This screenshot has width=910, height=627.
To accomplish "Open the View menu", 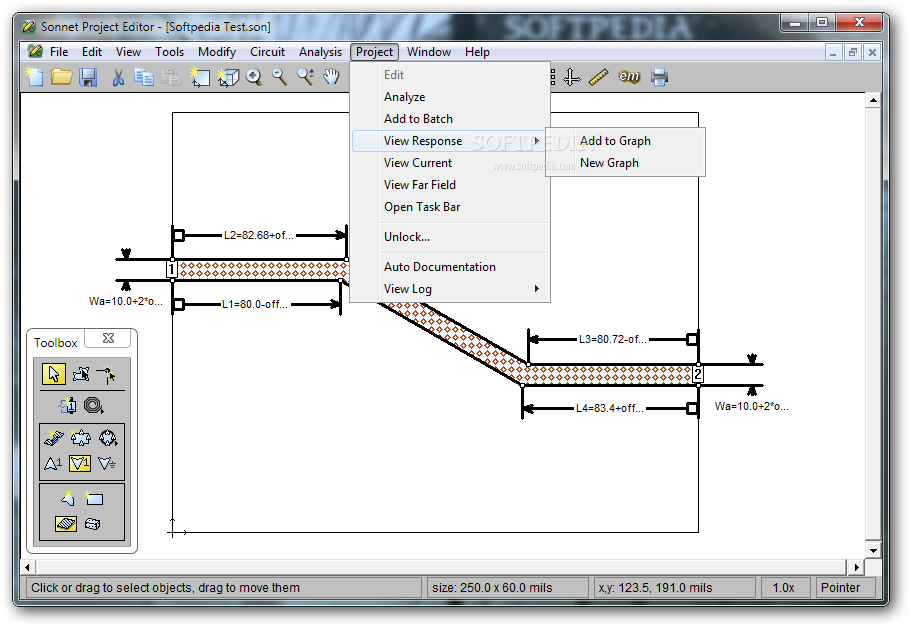I will click(x=128, y=52).
